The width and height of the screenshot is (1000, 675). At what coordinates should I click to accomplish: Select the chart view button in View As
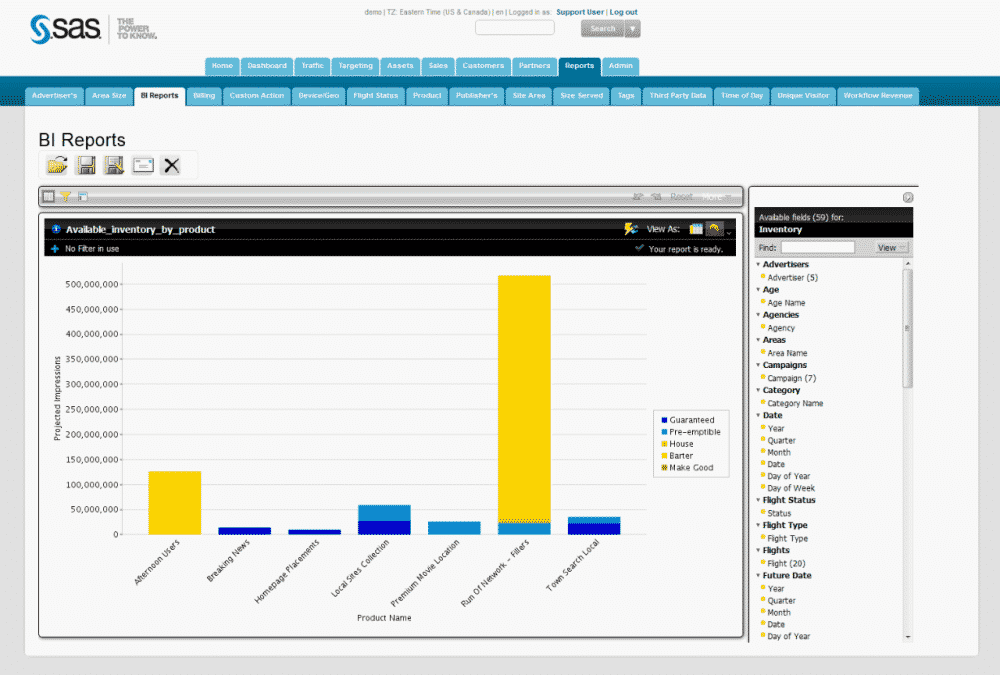[x=714, y=229]
